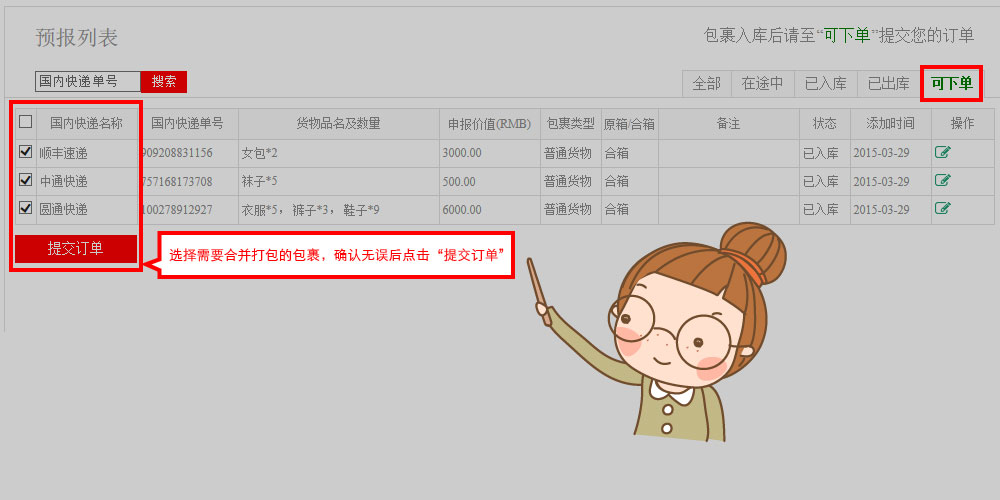Click the 国内快递单号 column header

[188, 124]
